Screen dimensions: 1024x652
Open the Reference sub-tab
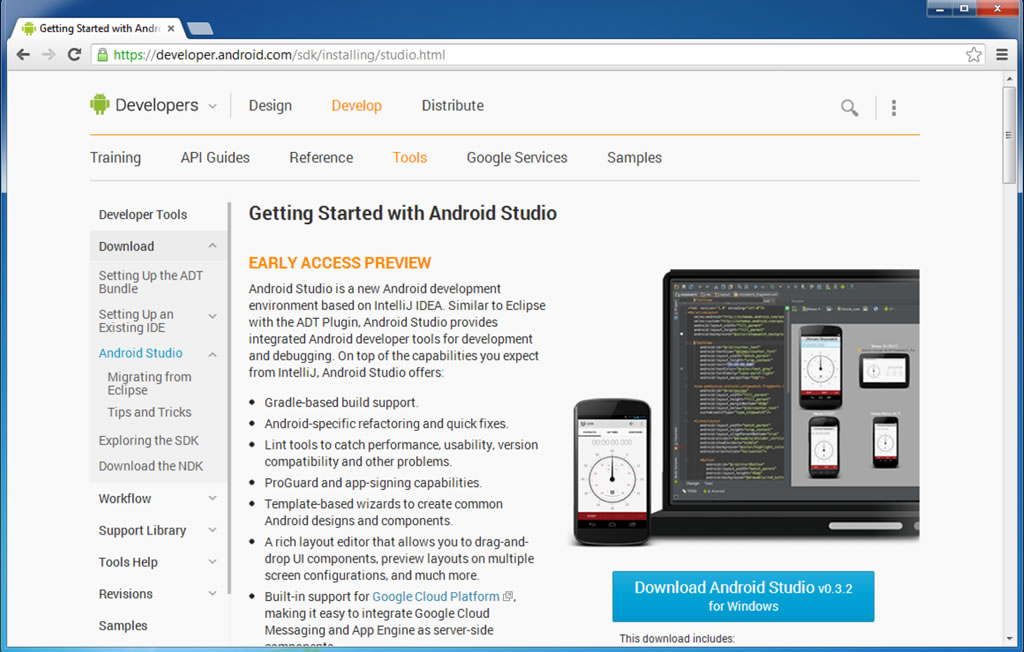click(321, 157)
